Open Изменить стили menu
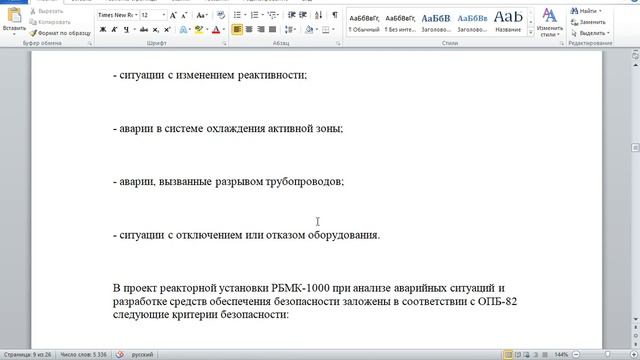Image resolution: width=640 pixels, height=360 pixels. (x=550, y=22)
